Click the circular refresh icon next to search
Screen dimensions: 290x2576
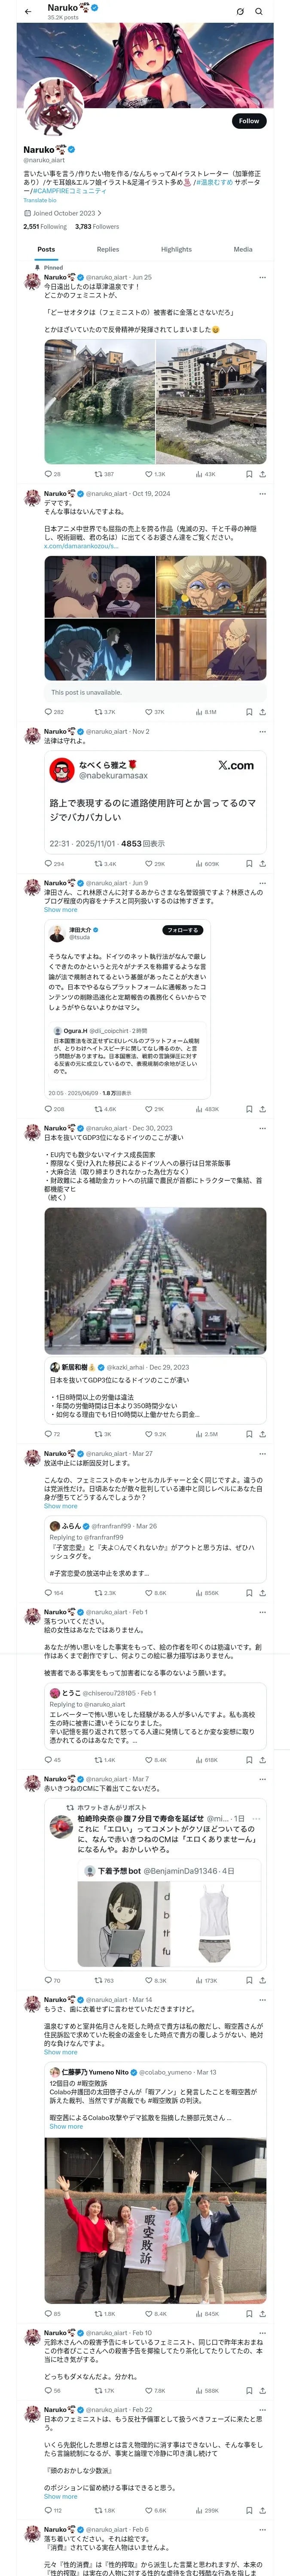(240, 11)
